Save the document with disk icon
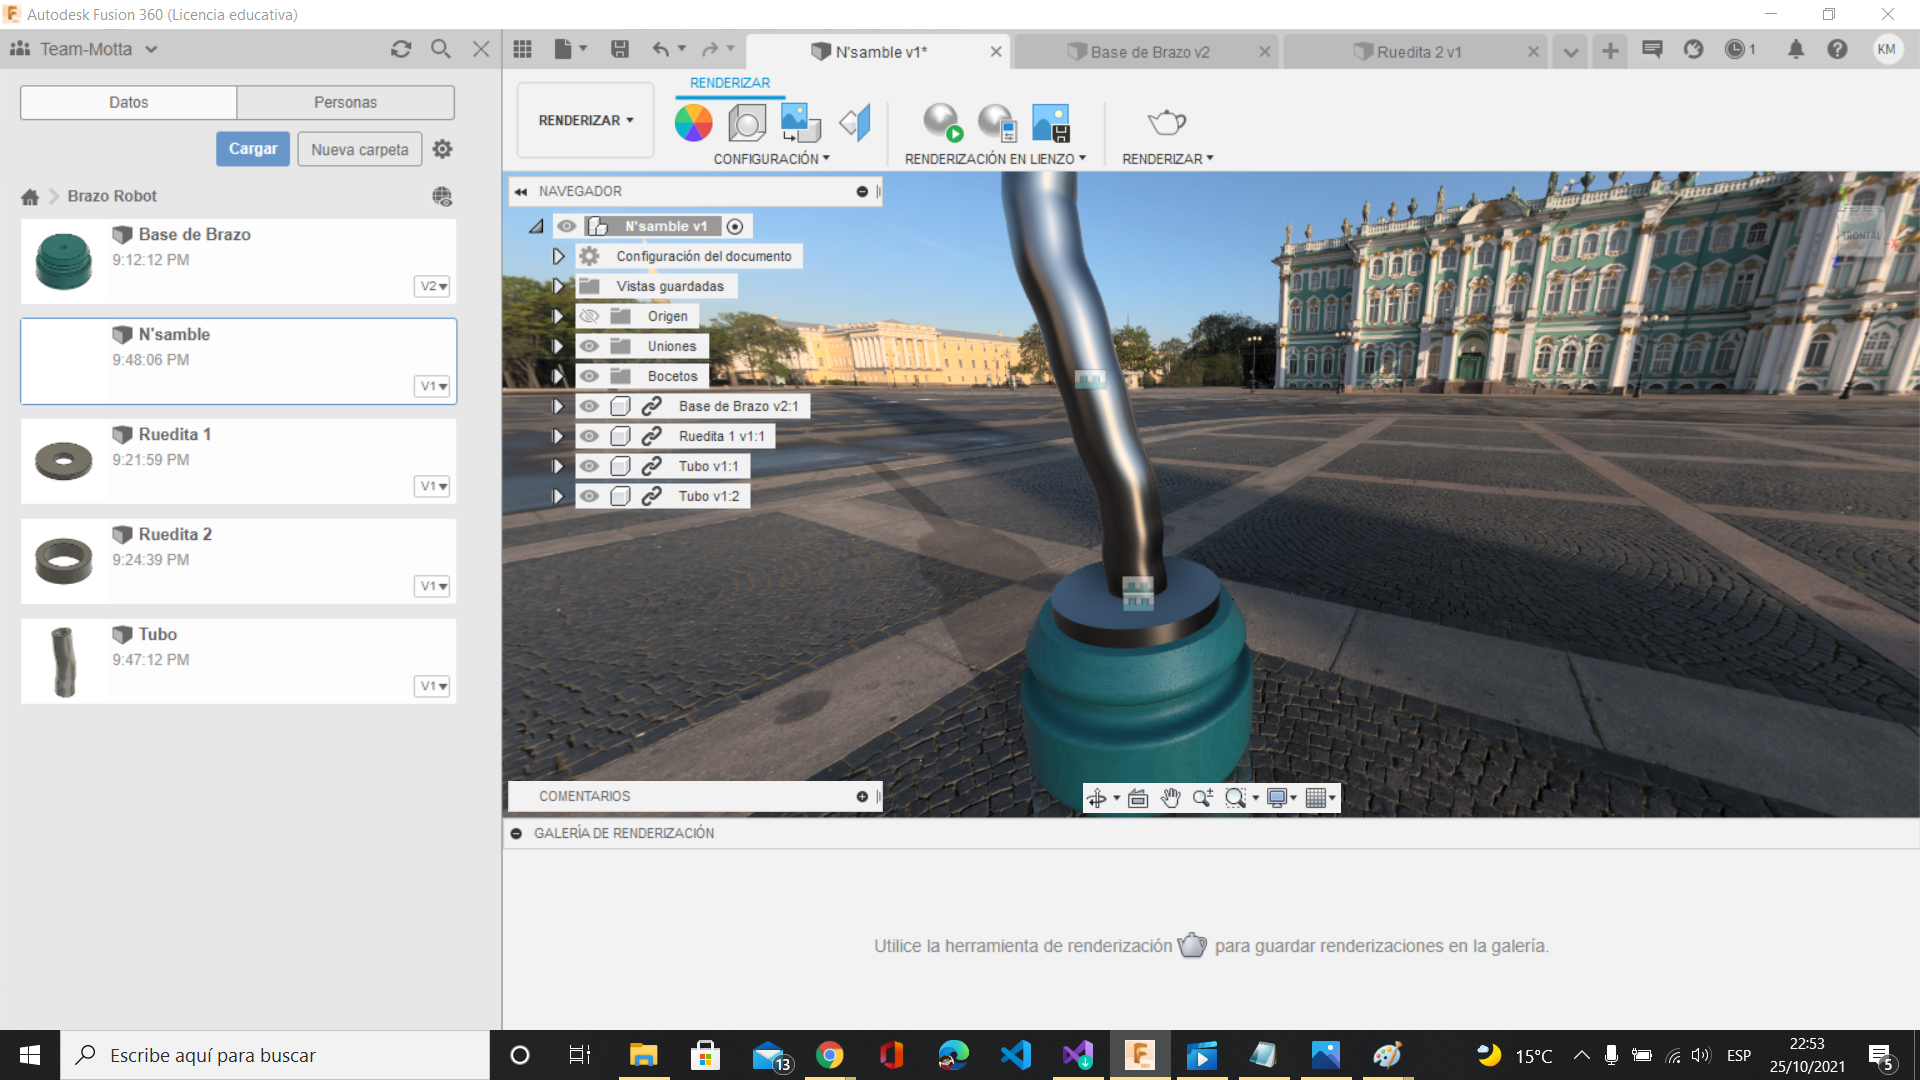This screenshot has width=1920, height=1080. click(x=620, y=49)
